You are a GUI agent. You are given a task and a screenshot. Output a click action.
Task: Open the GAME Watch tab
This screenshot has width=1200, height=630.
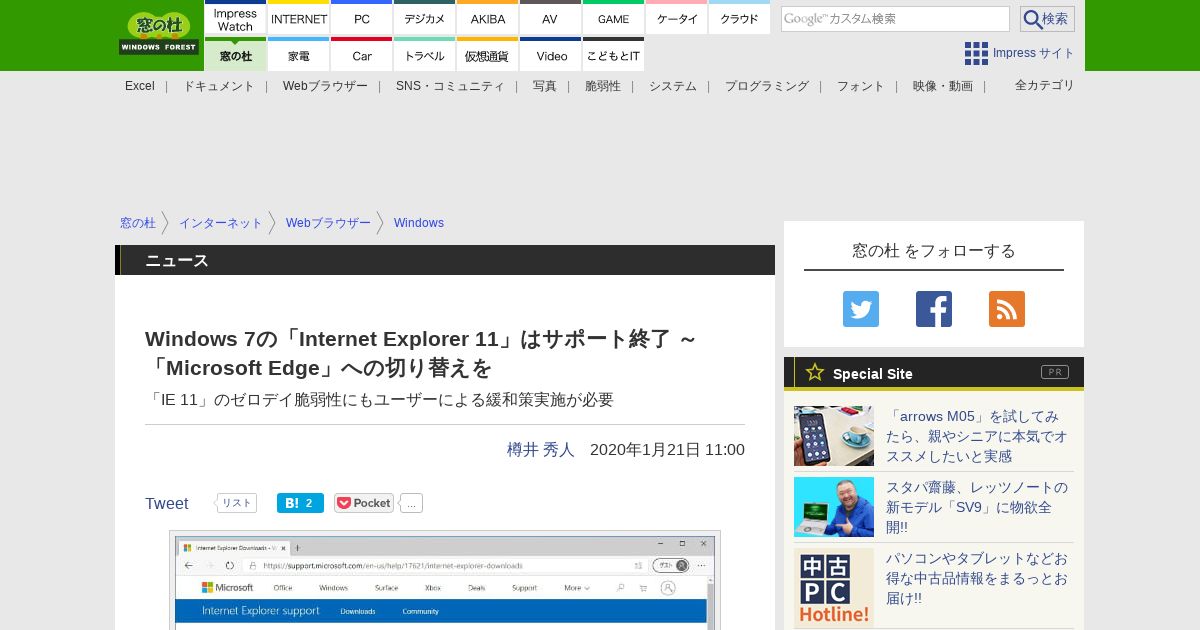tap(614, 19)
